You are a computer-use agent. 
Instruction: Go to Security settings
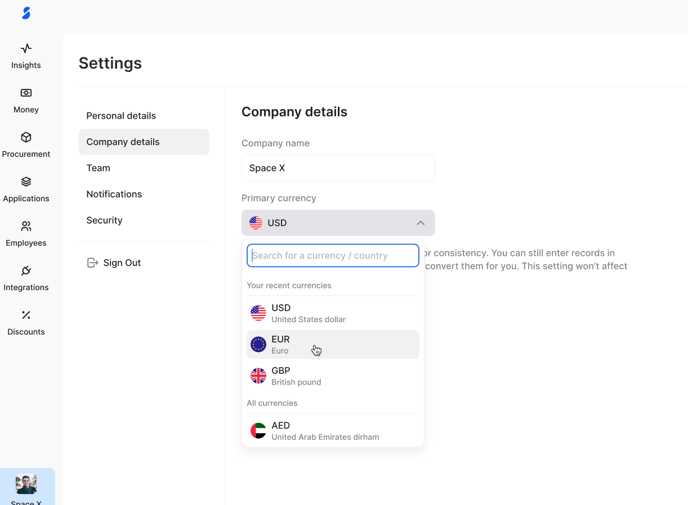104,220
